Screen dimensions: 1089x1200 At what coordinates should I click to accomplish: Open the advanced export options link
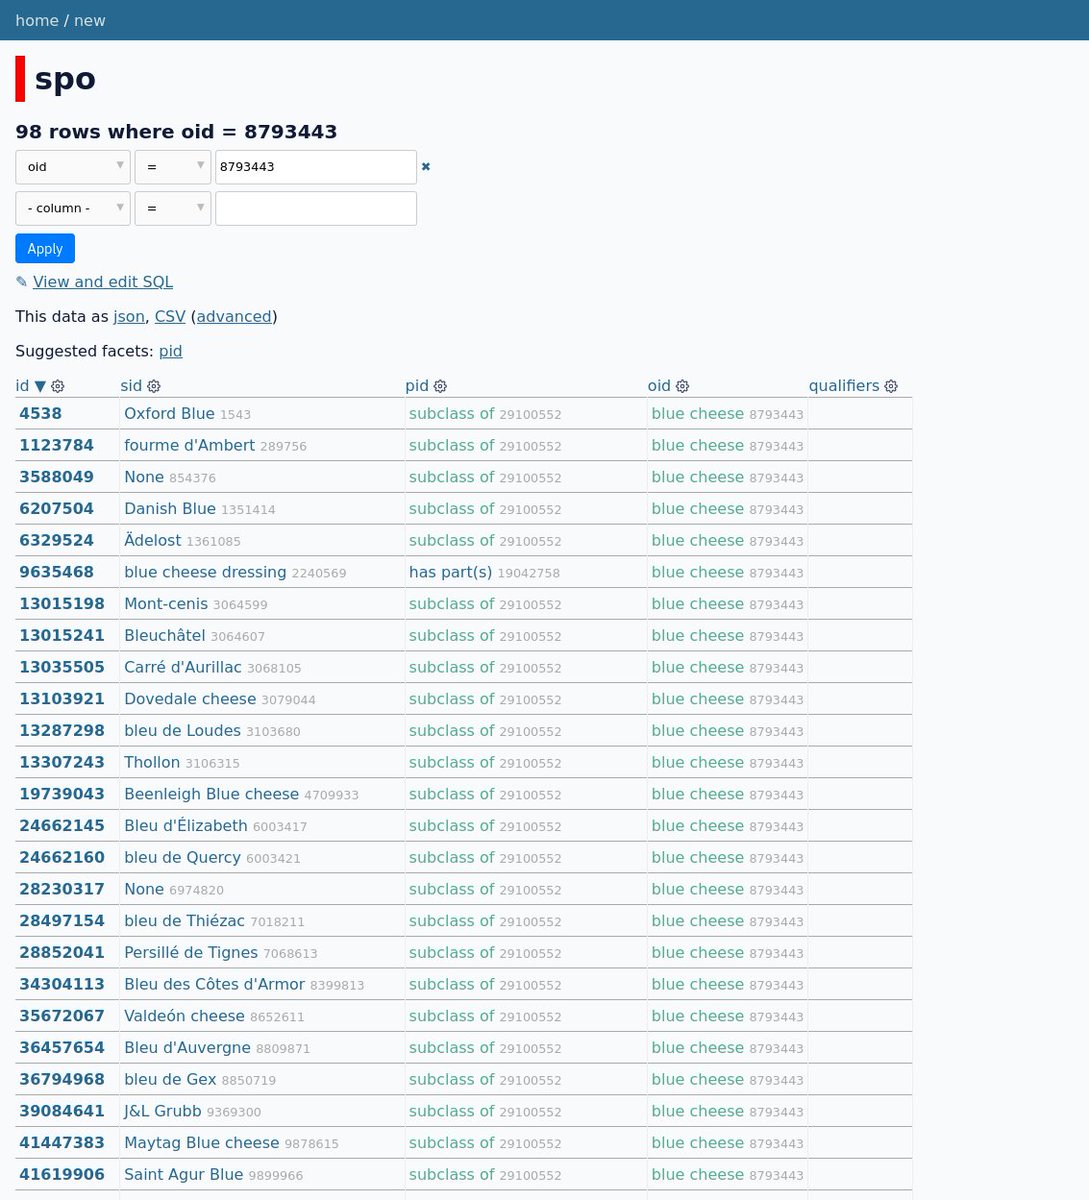[x=234, y=316]
